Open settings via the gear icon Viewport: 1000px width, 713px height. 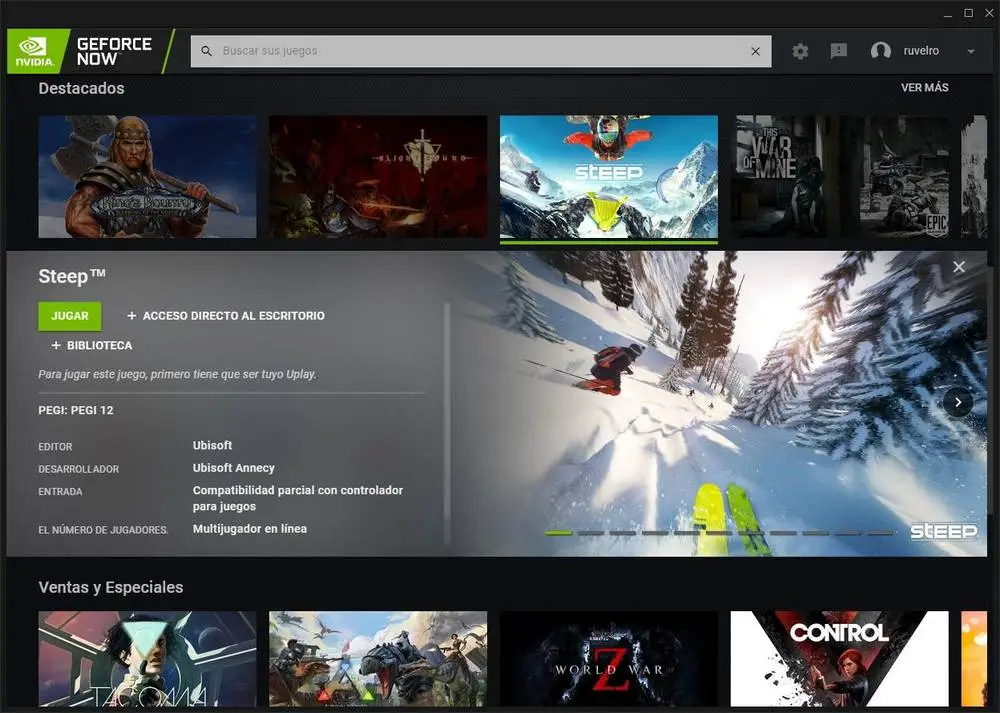pyautogui.click(x=800, y=51)
